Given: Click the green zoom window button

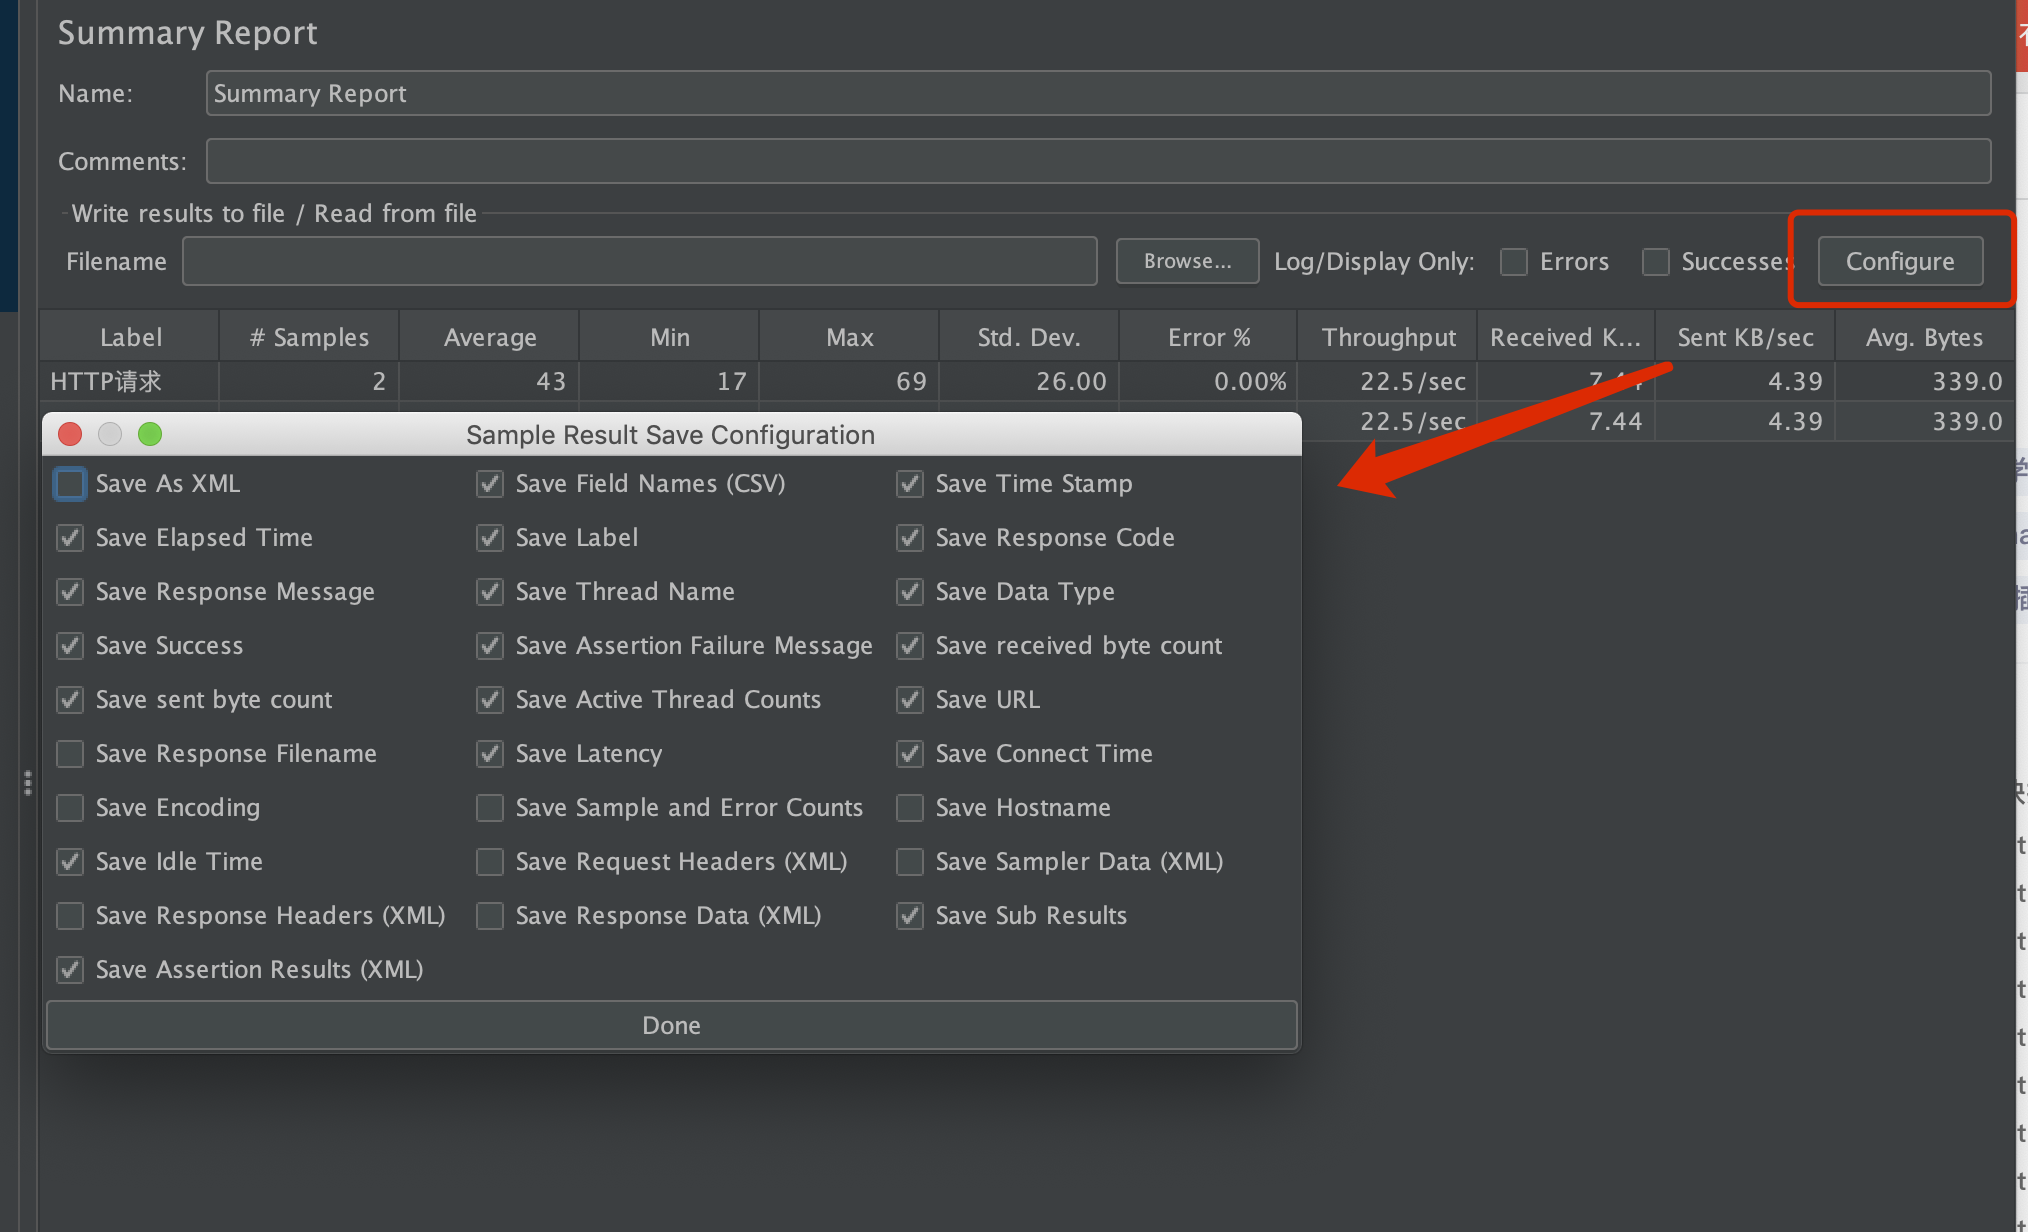Looking at the screenshot, I should [150, 434].
